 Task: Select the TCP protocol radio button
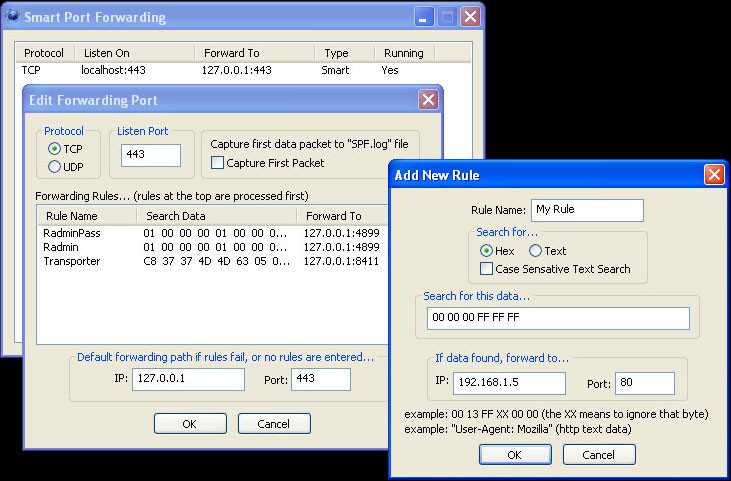tap(55, 149)
